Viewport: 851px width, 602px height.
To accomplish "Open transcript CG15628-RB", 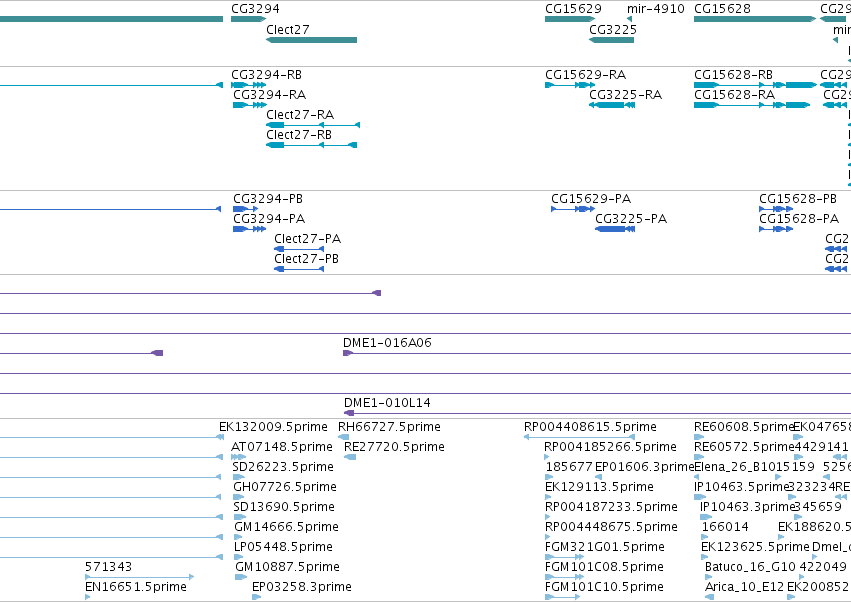I will tap(755, 85).
